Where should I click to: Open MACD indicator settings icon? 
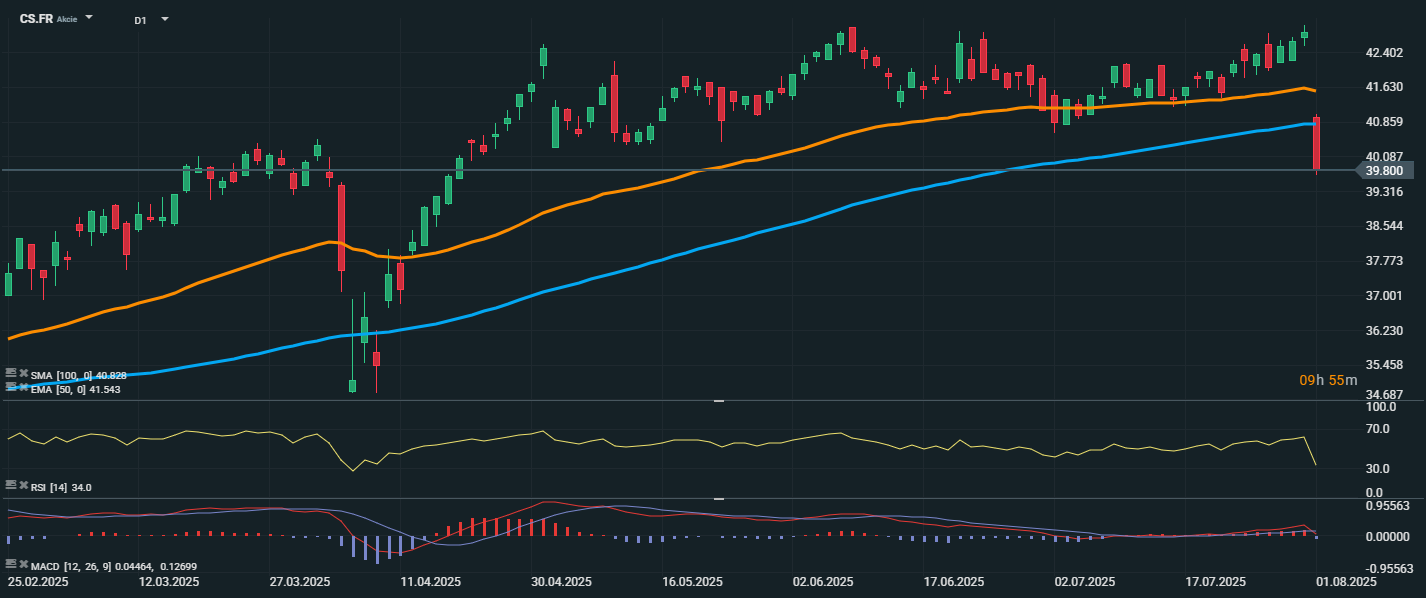coord(10,566)
